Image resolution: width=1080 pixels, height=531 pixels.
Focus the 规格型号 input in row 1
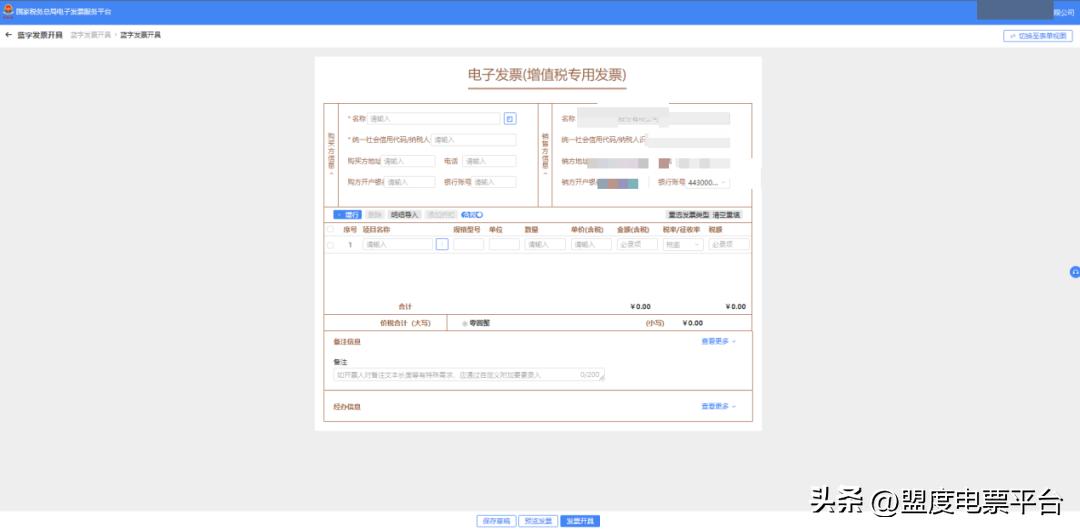pos(468,244)
